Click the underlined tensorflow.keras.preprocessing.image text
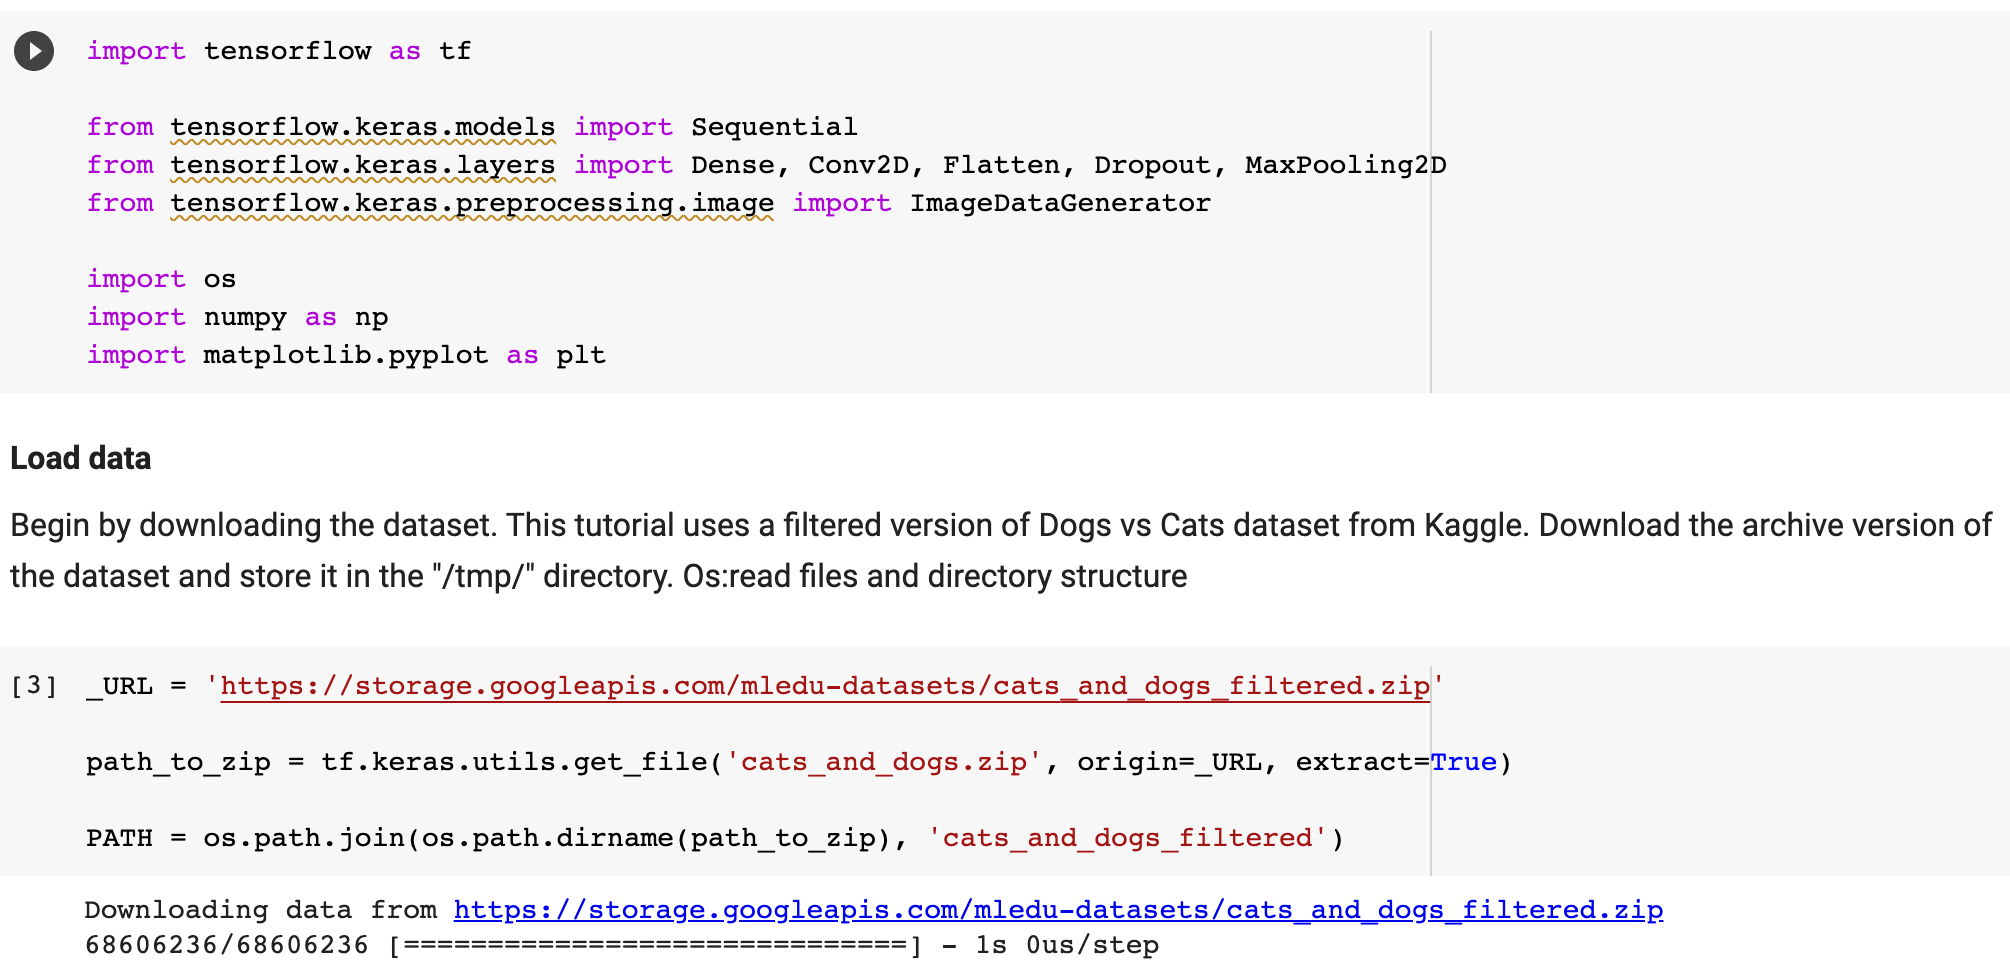This screenshot has height=968, width=2010. pos(470,202)
